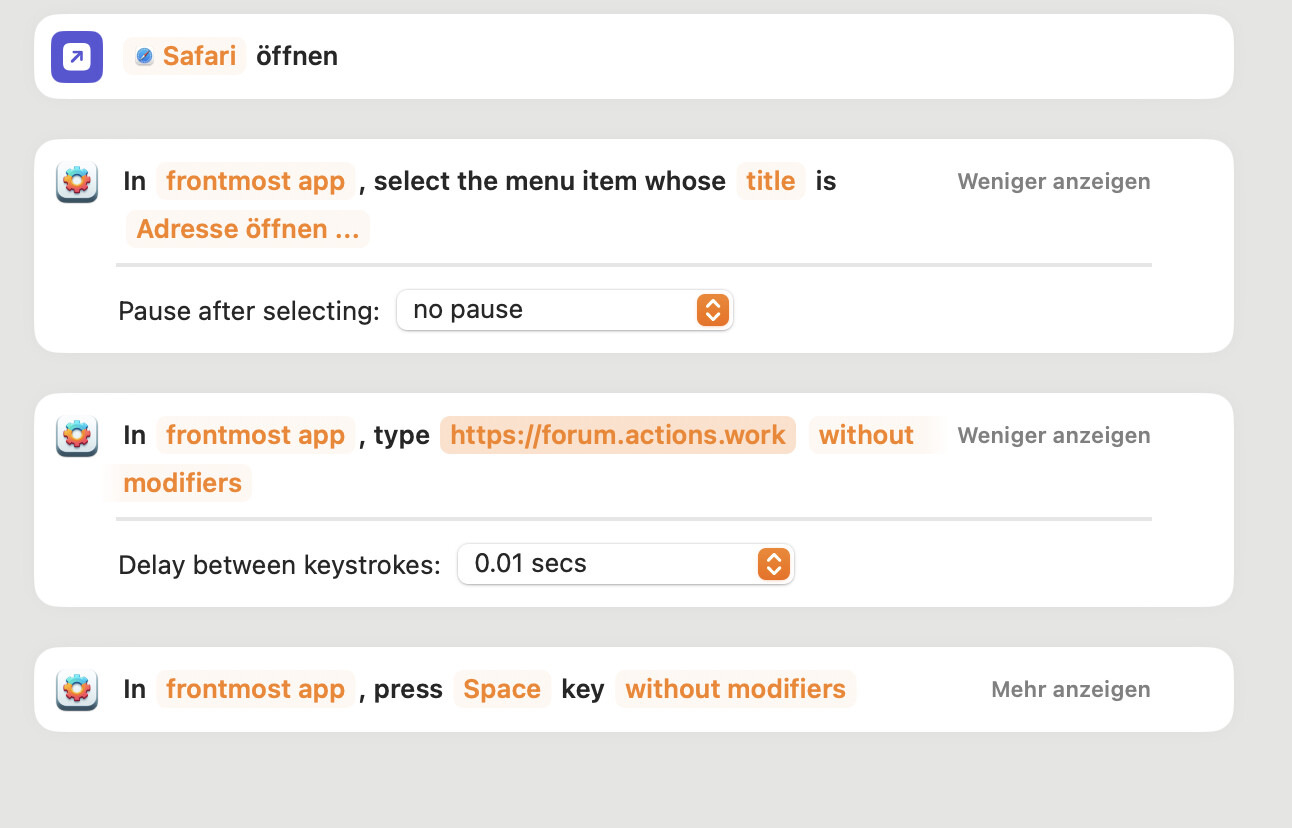Image resolution: width=1292 pixels, height=828 pixels.
Task: Change 'without modifiers' in the type action
Action: (x=865, y=435)
